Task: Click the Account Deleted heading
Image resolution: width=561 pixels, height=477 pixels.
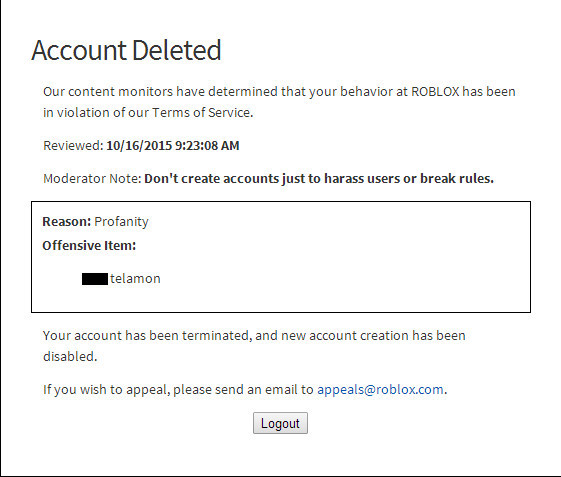Action: click(126, 50)
